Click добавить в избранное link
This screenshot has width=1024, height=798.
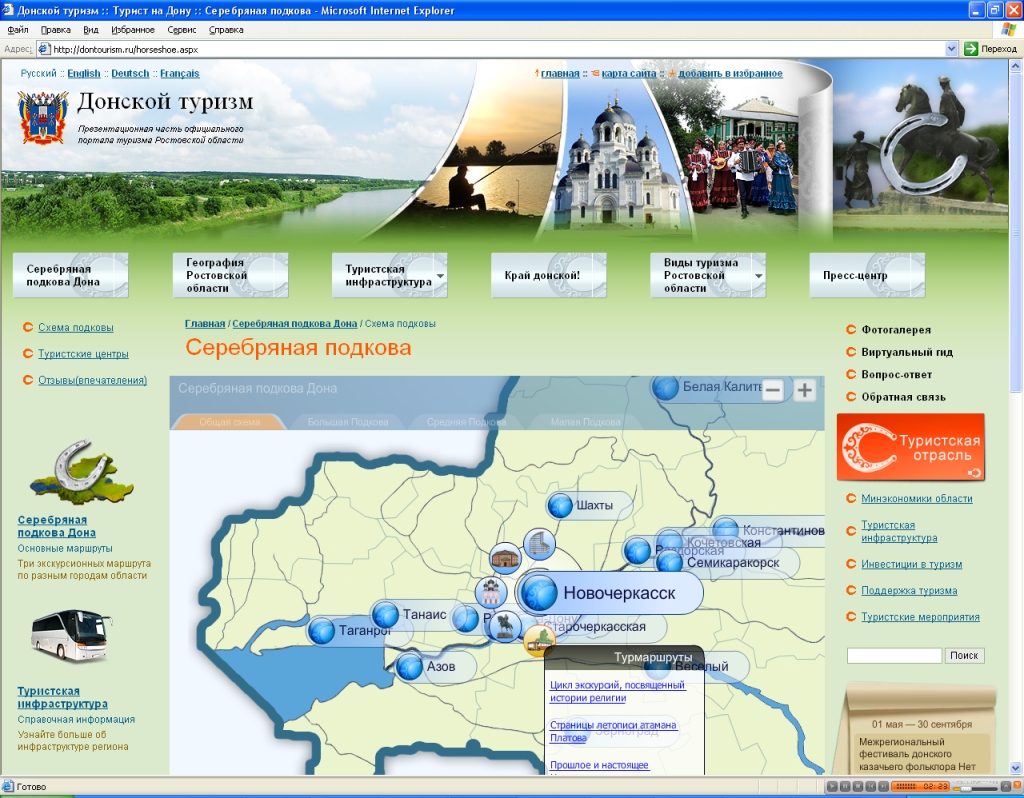730,73
